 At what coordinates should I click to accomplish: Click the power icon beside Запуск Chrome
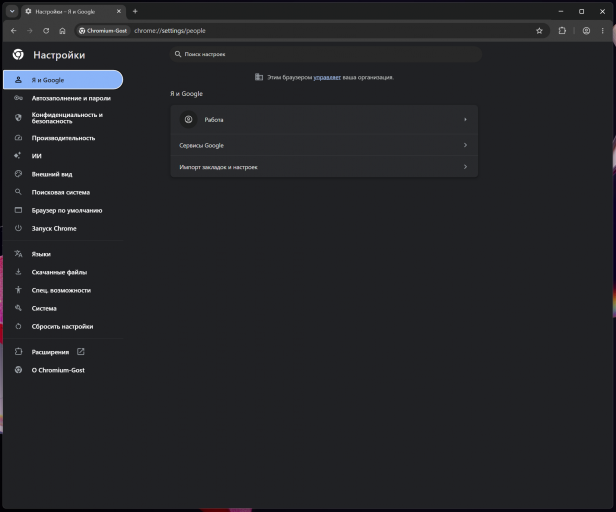18,228
